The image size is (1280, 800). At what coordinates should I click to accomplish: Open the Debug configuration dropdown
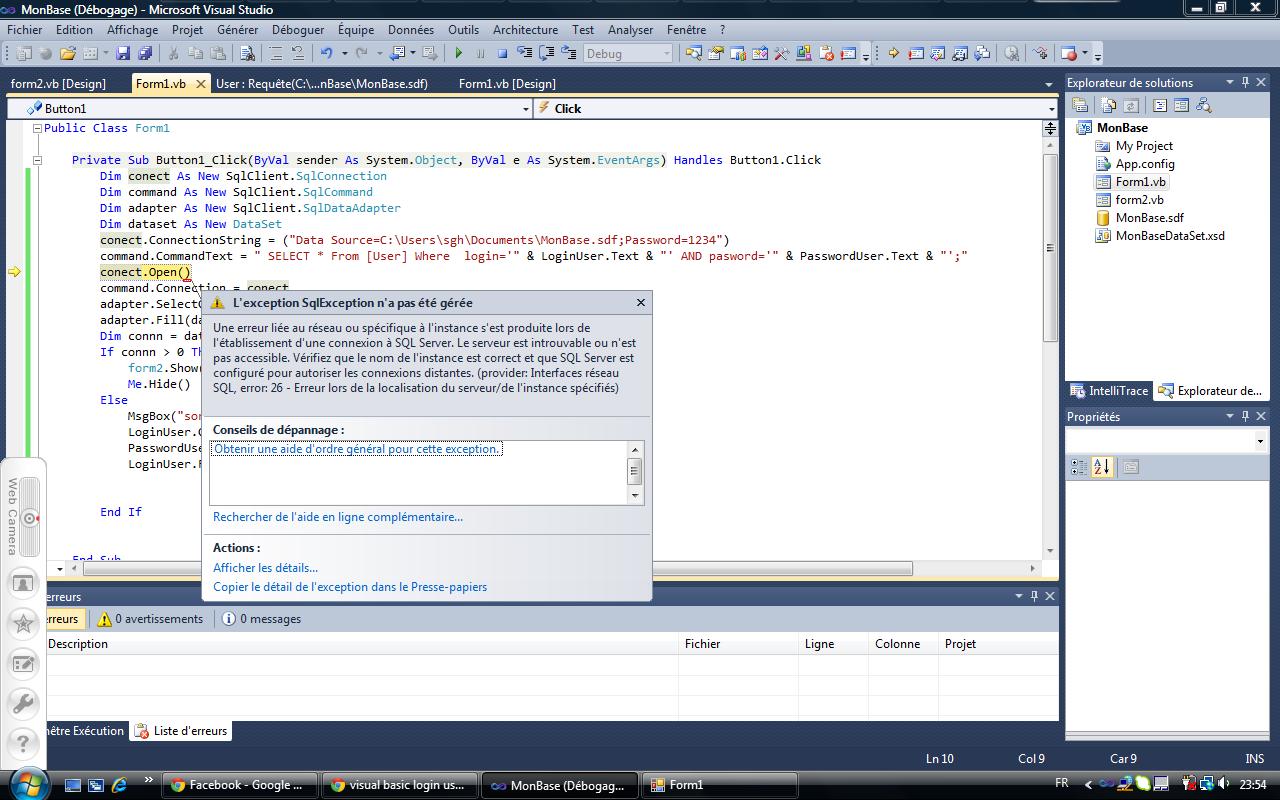665,53
